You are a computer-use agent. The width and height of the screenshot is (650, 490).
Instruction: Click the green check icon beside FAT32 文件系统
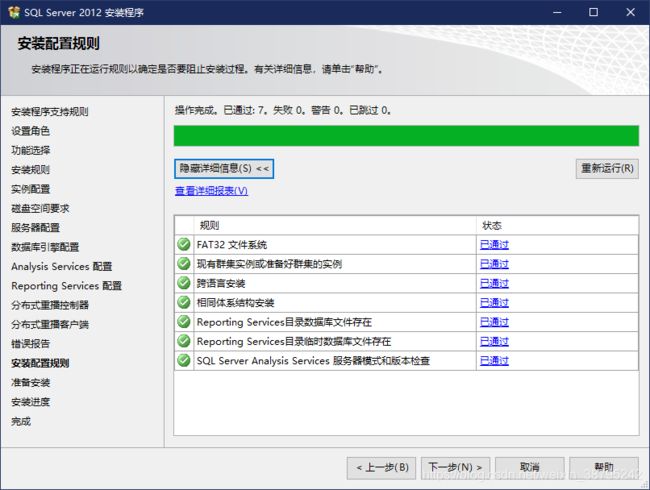click(x=184, y=244)
